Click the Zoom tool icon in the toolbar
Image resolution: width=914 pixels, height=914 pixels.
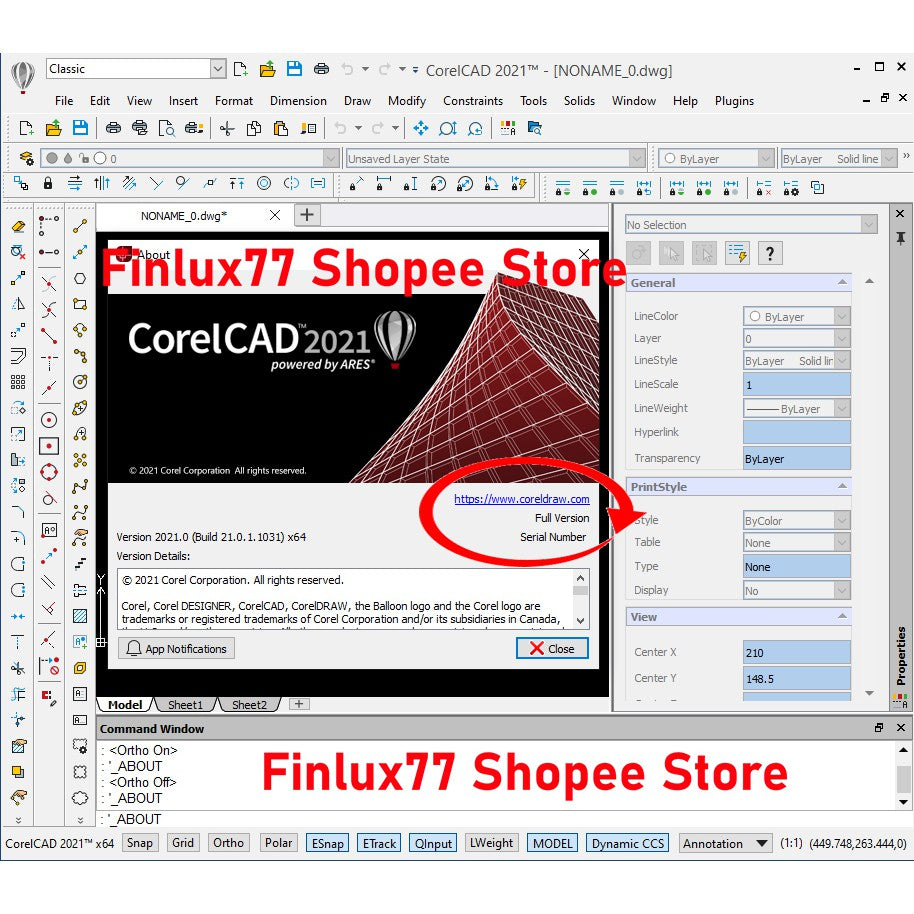pos(449,128)
